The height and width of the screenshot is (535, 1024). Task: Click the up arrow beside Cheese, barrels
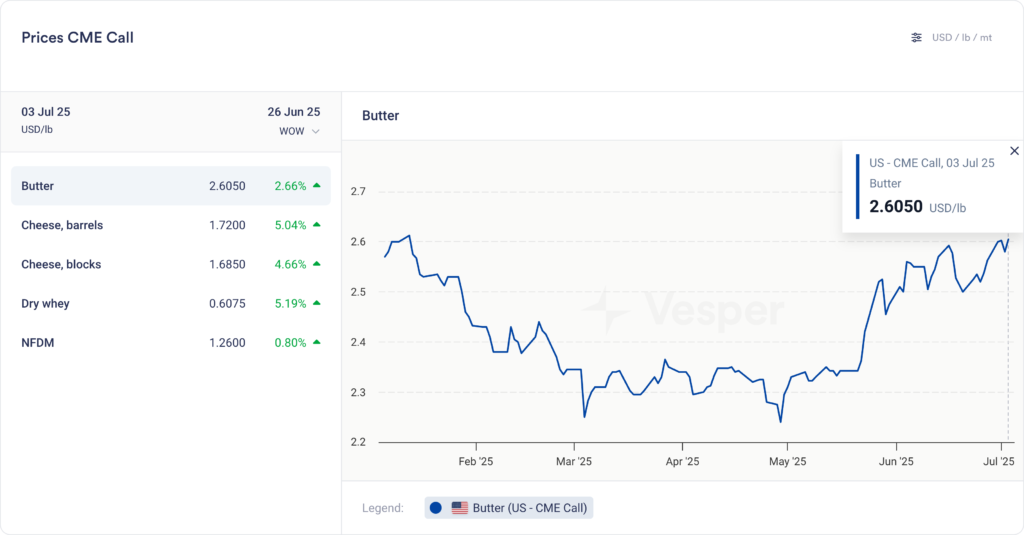point(317,225)
